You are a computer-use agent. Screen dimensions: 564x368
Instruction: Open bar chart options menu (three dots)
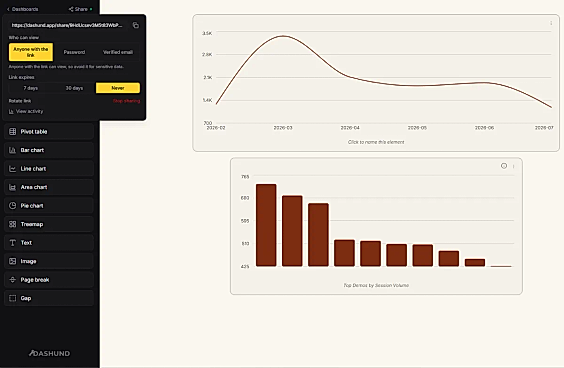click(x=514, y=166)
